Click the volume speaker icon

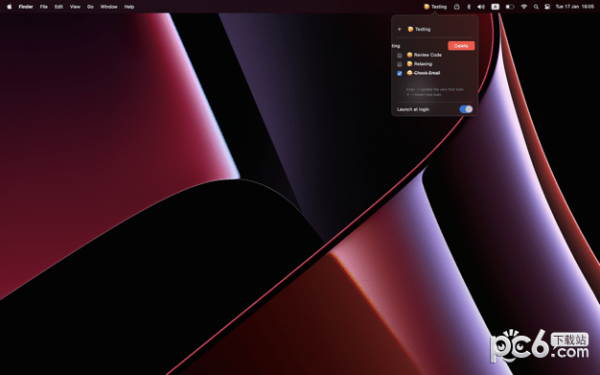point(481,7)
